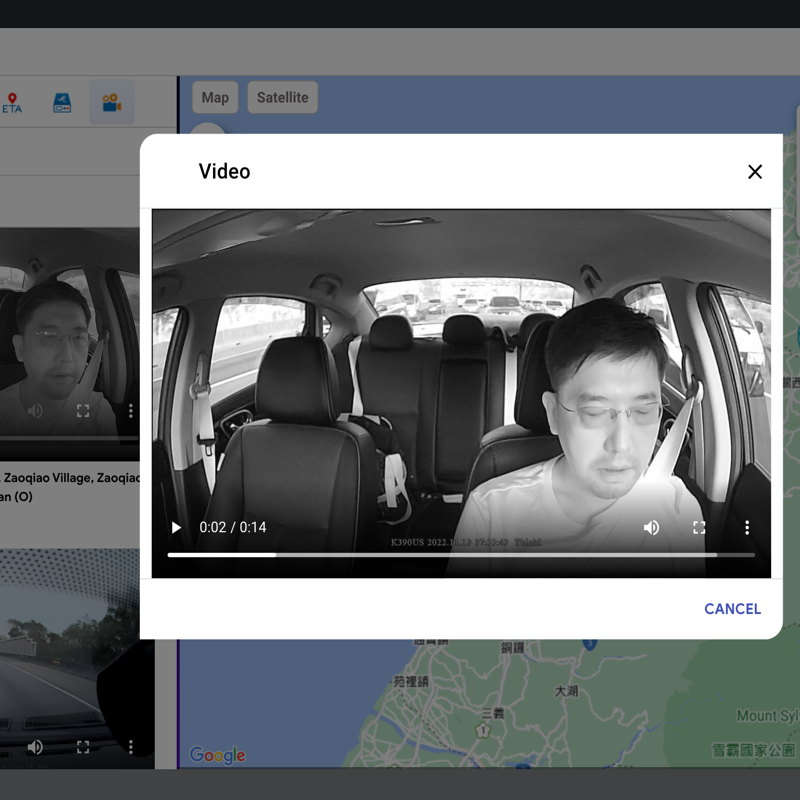Seek along the dialog video progress bar
Image resolution: width=800 pixels, height=800 pixels.
point(460,554)
